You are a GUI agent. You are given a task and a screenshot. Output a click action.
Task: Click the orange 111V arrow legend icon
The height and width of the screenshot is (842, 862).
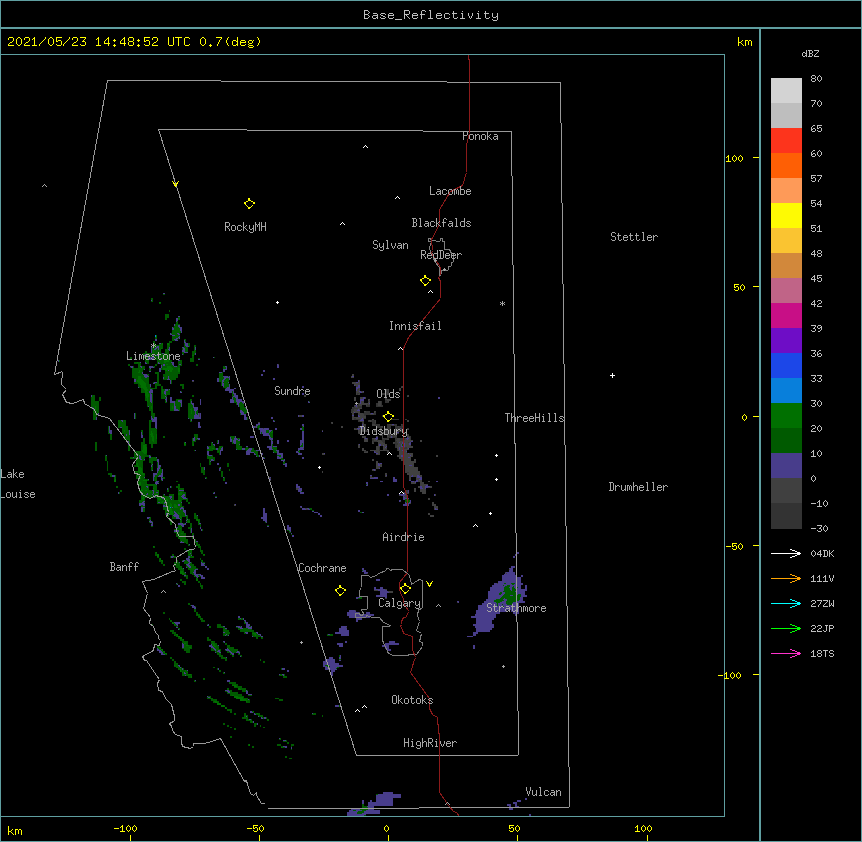(x=786, y=578)
